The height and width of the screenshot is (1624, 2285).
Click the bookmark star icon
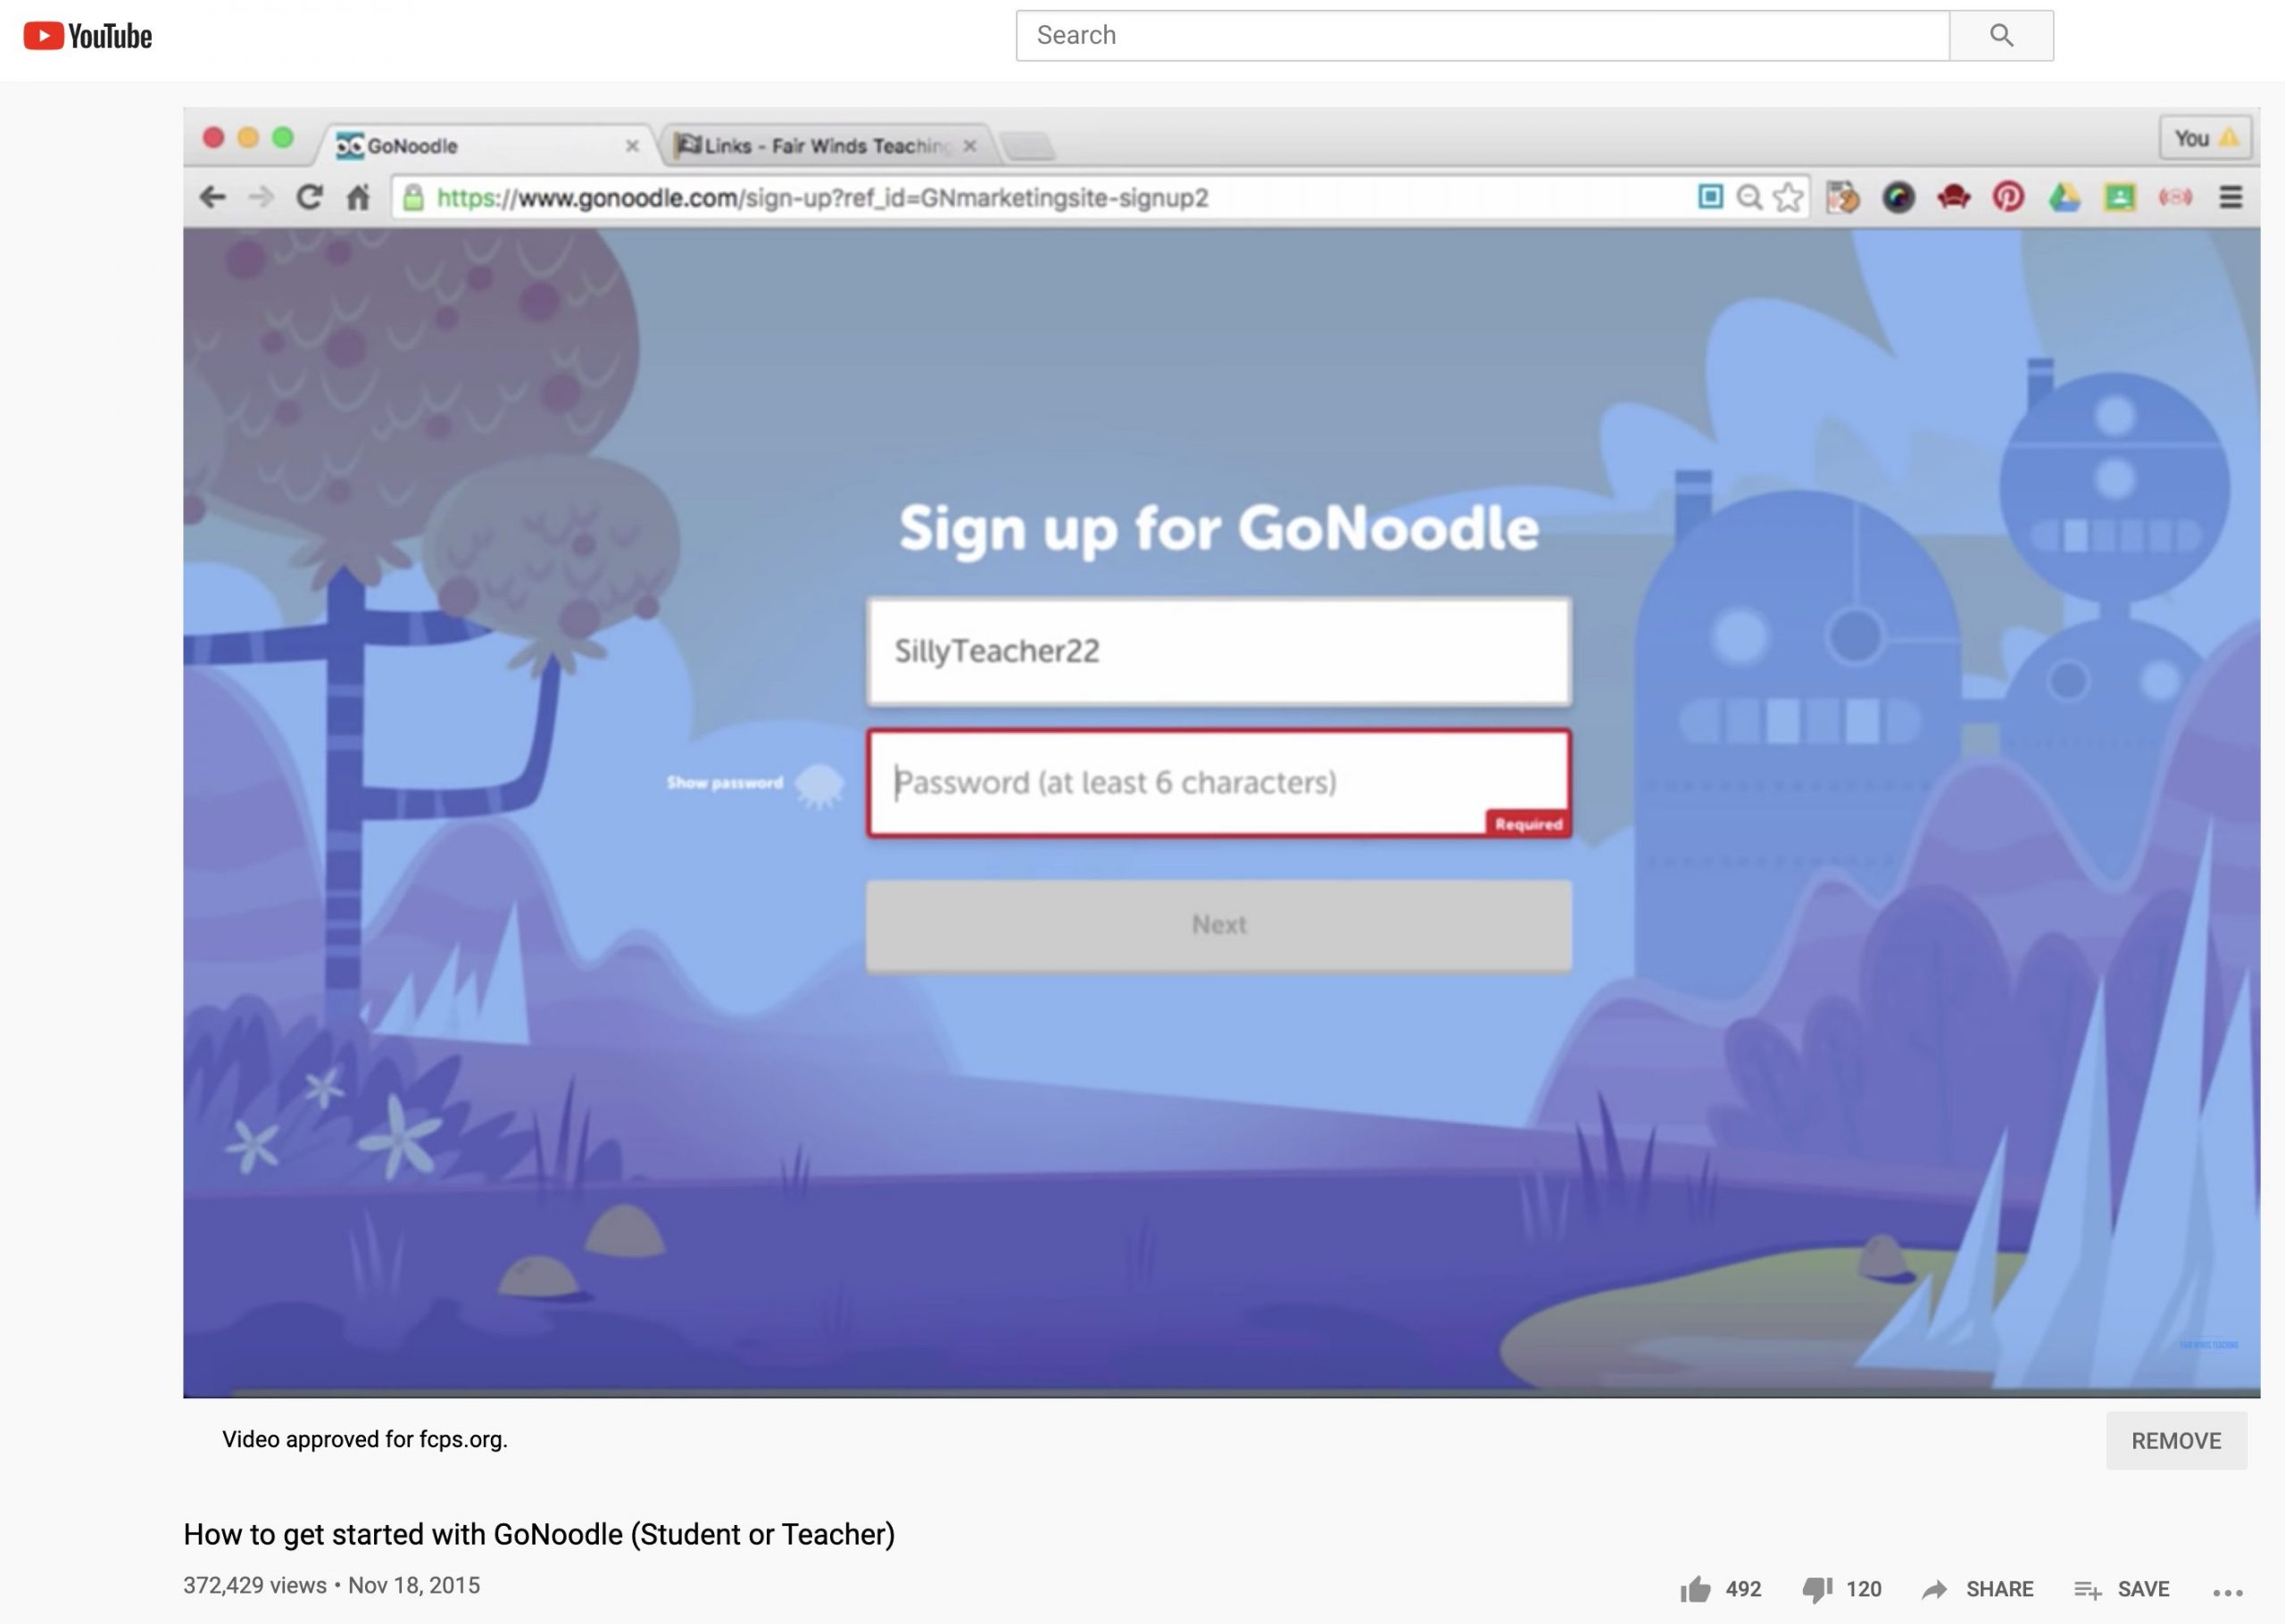coord(1788,197)
